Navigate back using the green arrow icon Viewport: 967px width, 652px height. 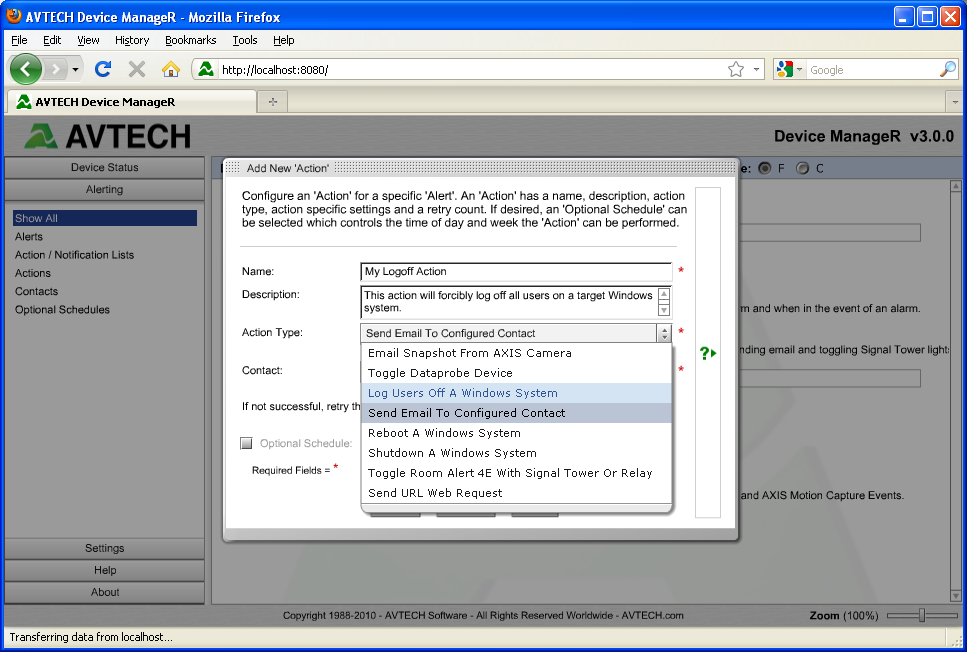[x=27, y=69]
